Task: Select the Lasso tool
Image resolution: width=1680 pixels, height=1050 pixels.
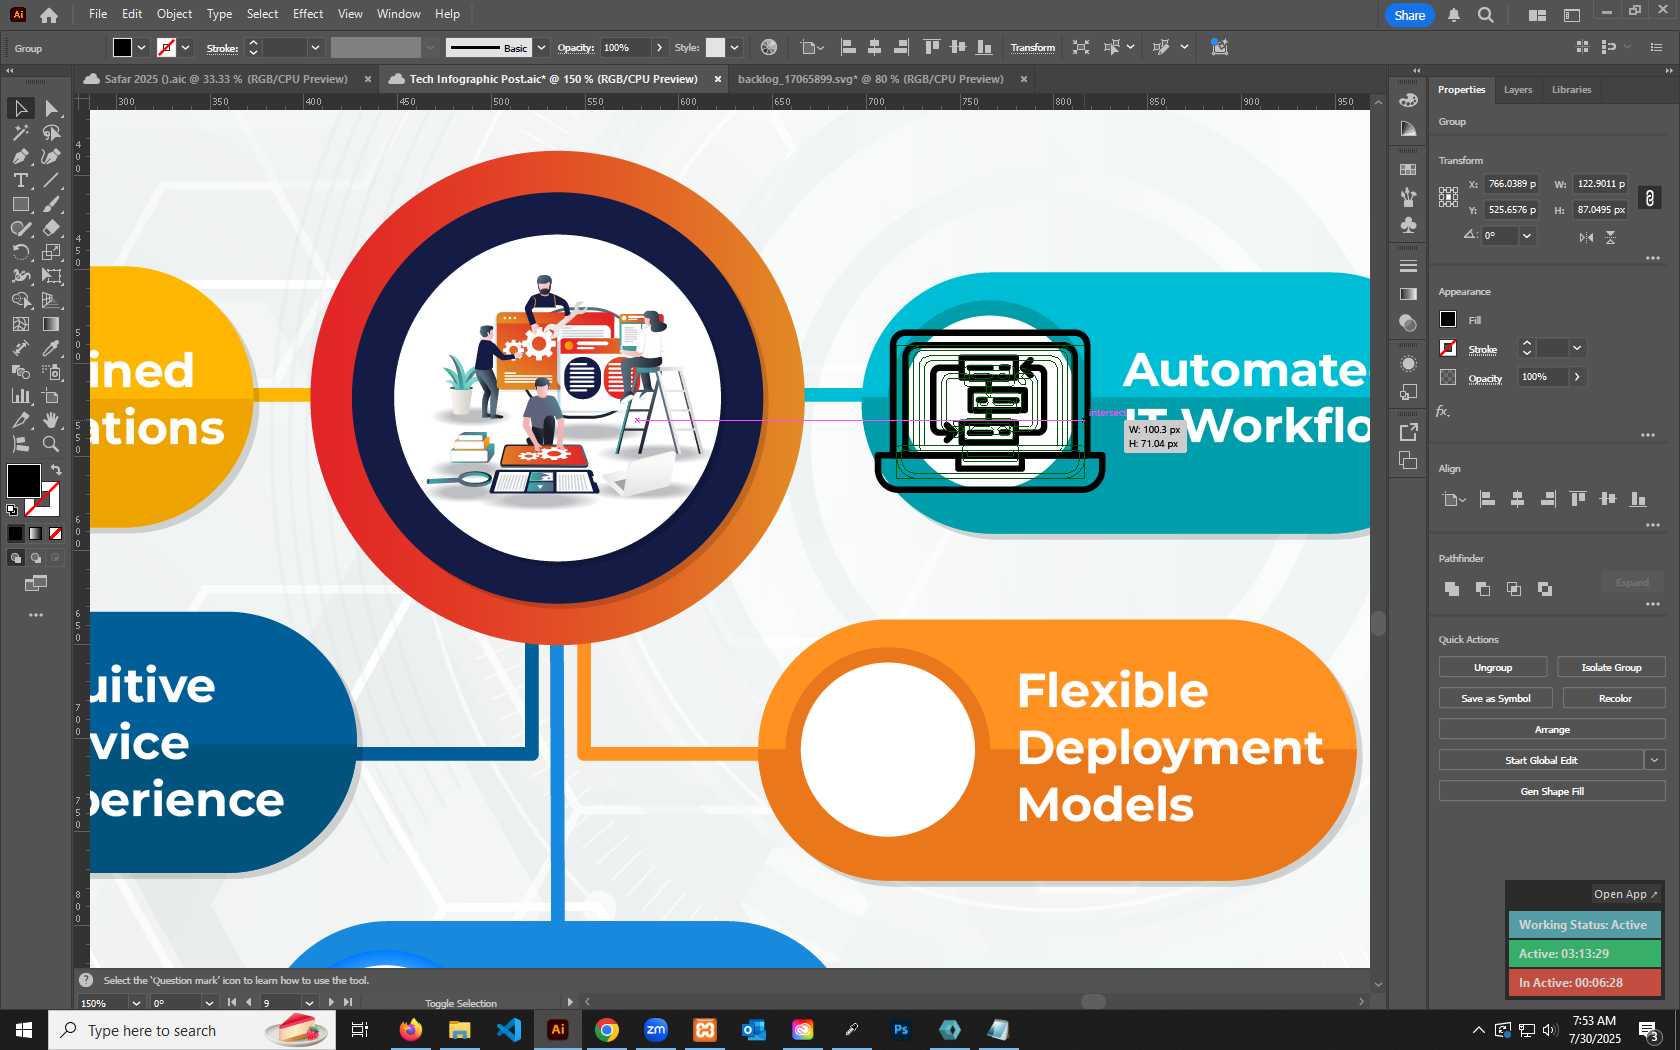Action: click(x=52, y=132)
